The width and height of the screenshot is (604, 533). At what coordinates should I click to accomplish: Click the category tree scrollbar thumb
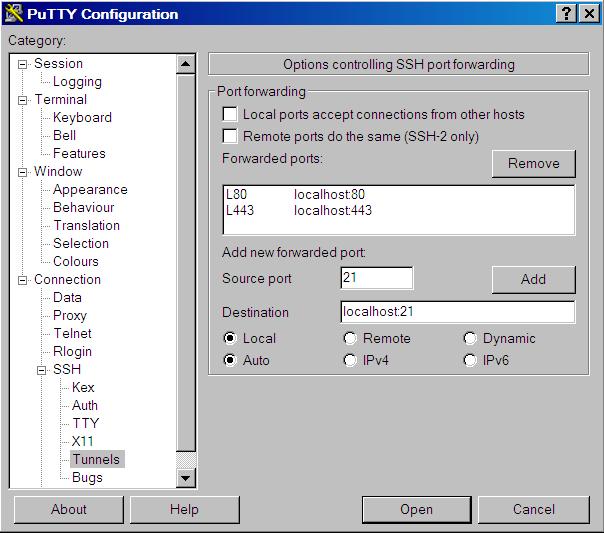tap(186, 263)
